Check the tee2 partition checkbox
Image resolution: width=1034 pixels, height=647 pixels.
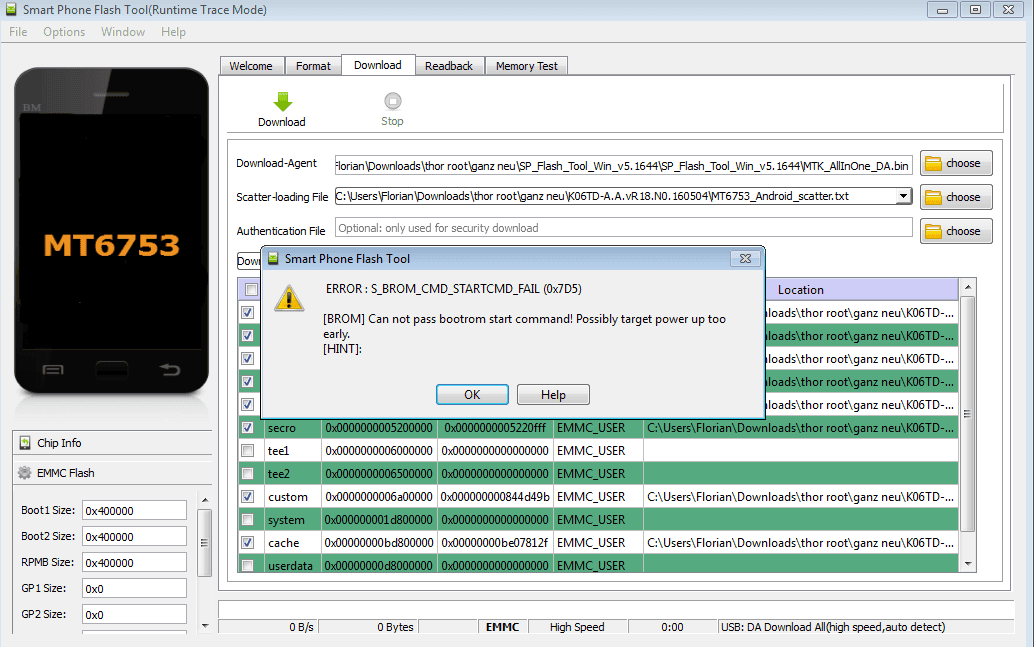(x=247, y=474)
